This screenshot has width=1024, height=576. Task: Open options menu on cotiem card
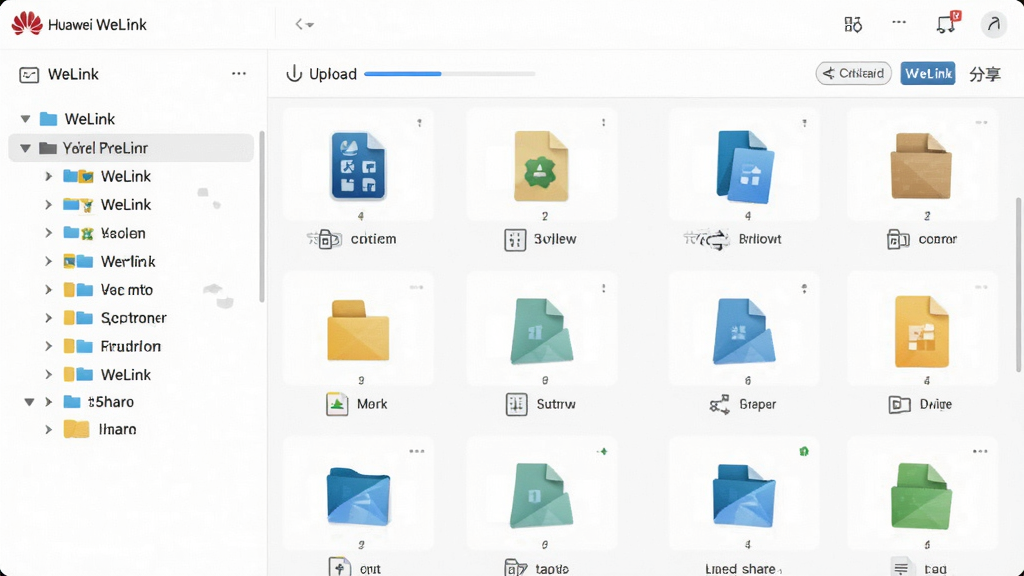coord(419,123)
